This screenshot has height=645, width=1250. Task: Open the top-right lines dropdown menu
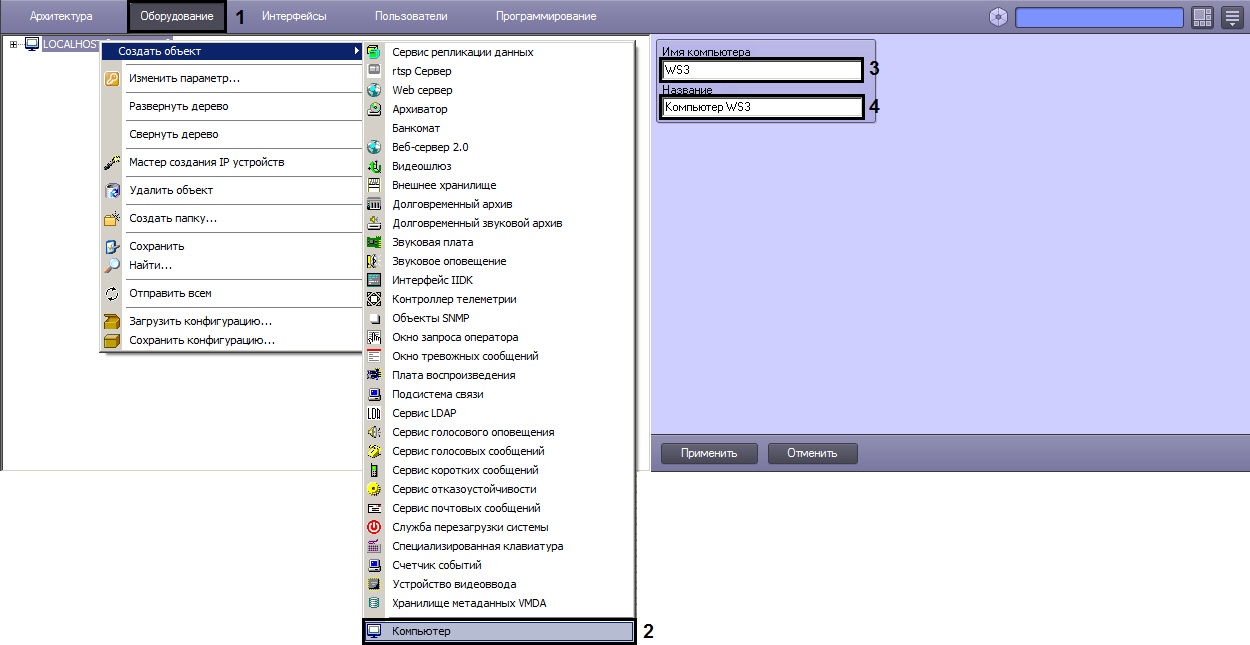(x=1231, y=17)
